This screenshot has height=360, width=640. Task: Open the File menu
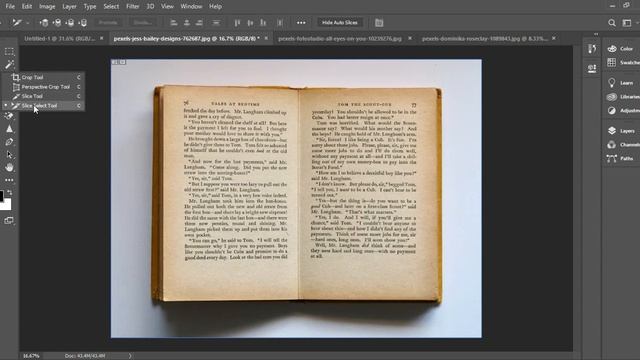(10, 7)
